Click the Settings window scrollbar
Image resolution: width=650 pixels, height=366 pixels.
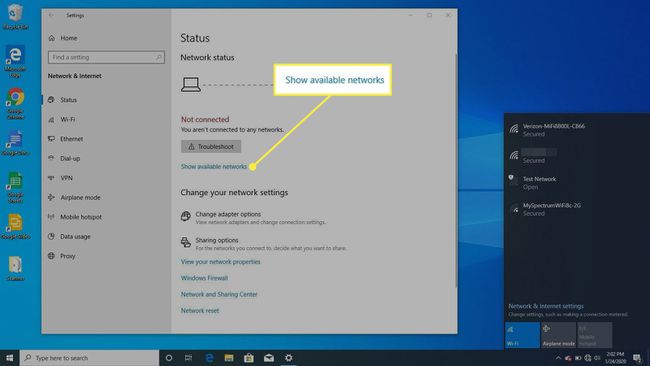(456, 170)
